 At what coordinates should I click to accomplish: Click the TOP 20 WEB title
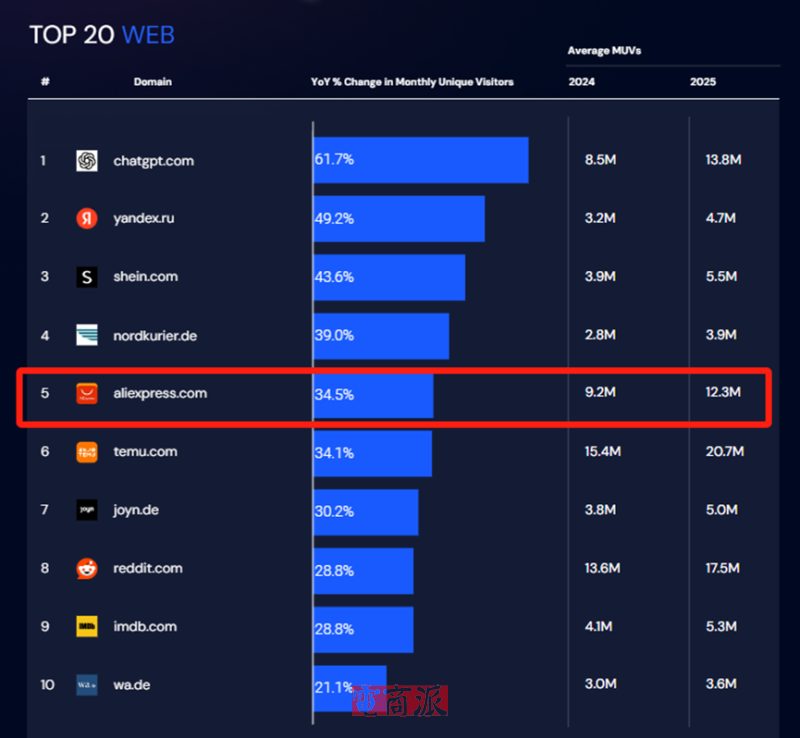[102, 35]
